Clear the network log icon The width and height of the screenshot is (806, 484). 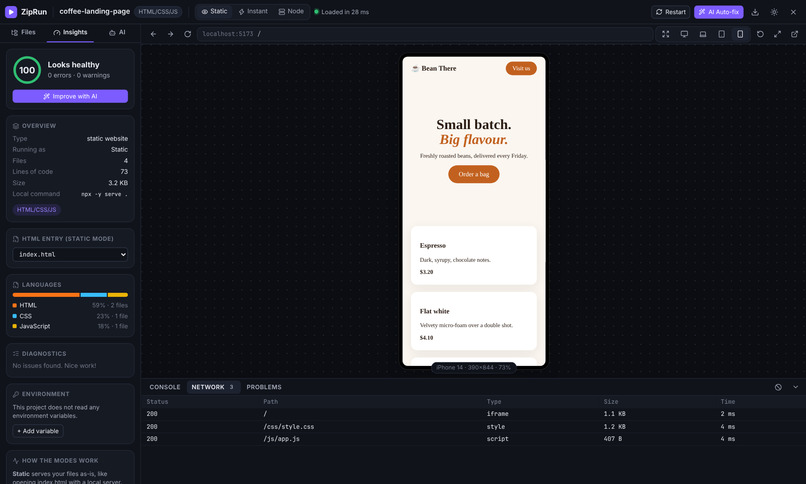click(778, 387)
